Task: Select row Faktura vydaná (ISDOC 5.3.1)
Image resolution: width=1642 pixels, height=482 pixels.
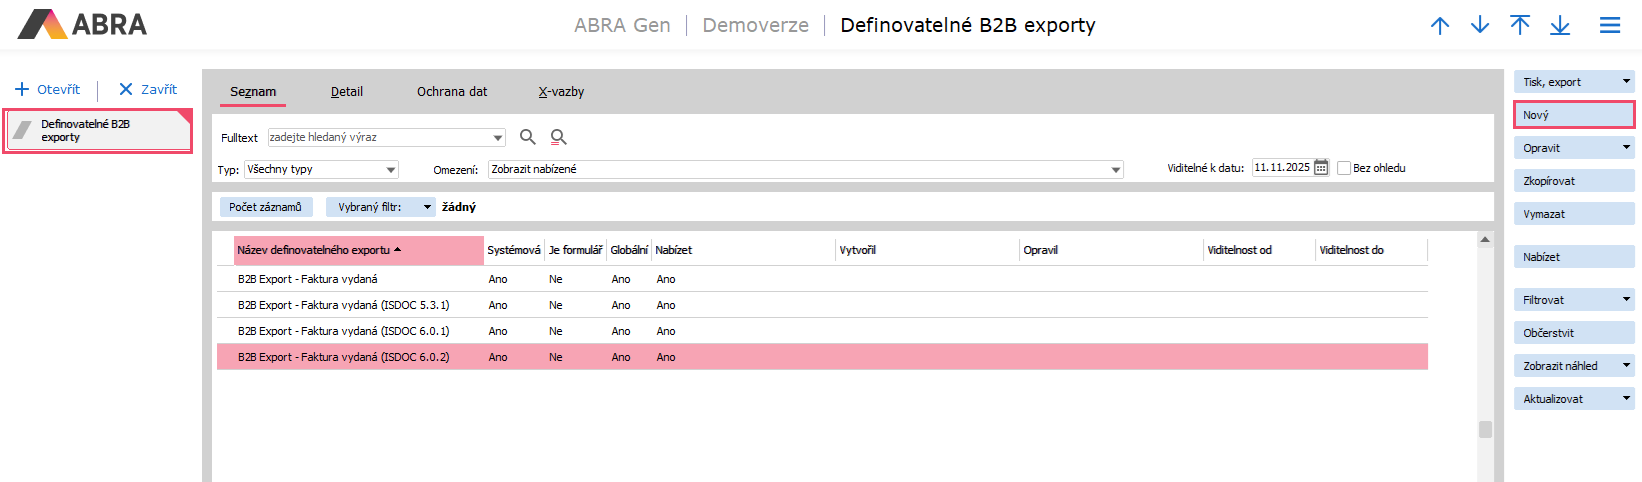Action: (x=822, y=305)
